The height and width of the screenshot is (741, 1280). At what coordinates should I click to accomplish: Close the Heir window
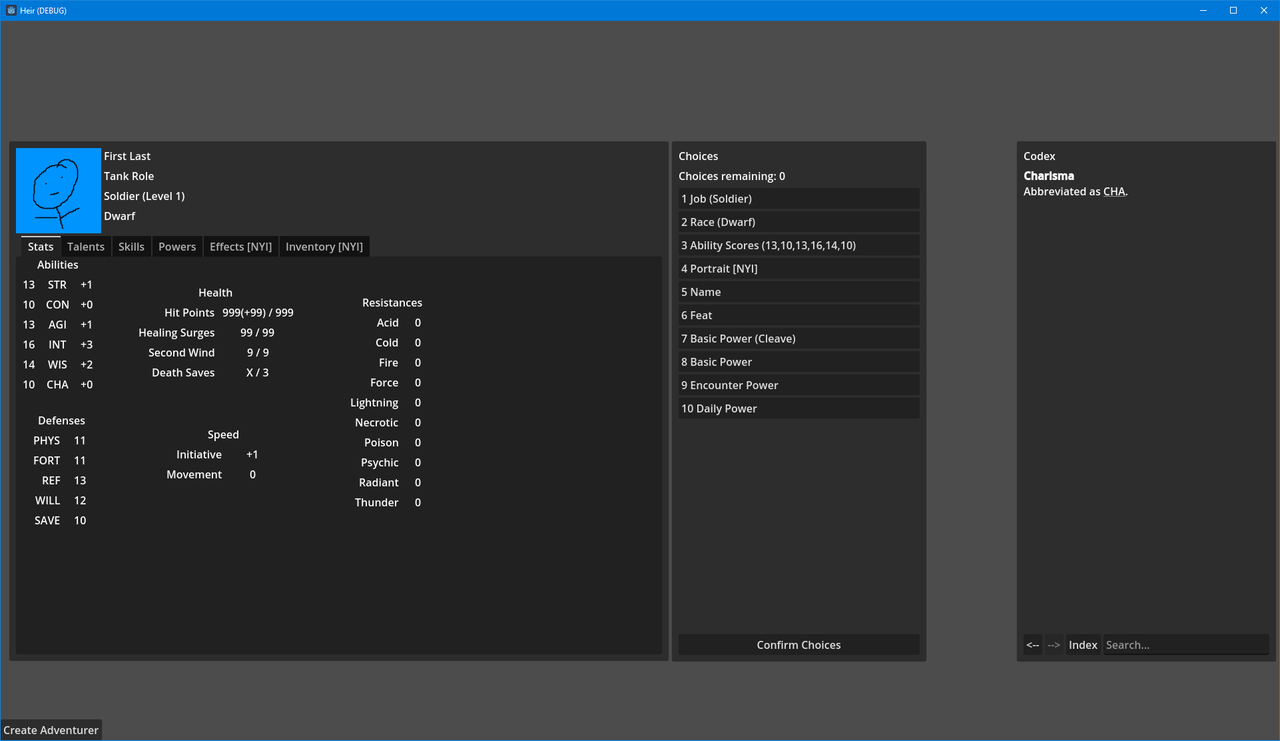[x=1263, y=10]
